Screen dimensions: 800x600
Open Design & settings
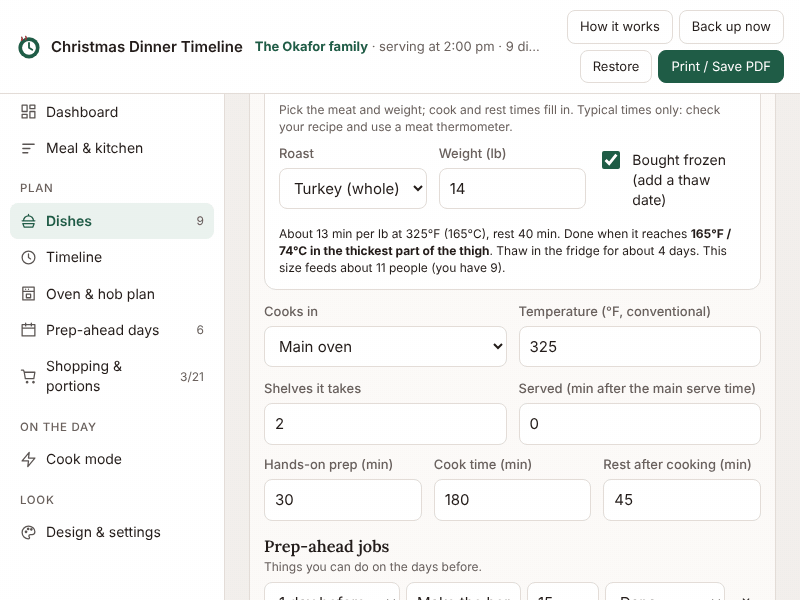(112, 532)
